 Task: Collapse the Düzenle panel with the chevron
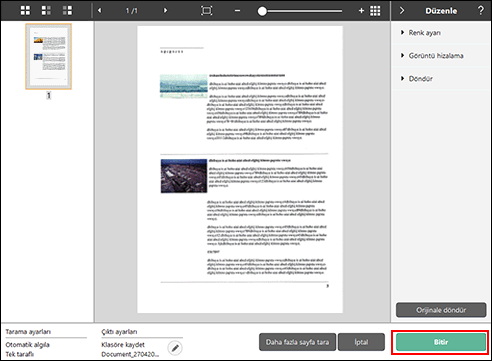click(x=402, y=11)
